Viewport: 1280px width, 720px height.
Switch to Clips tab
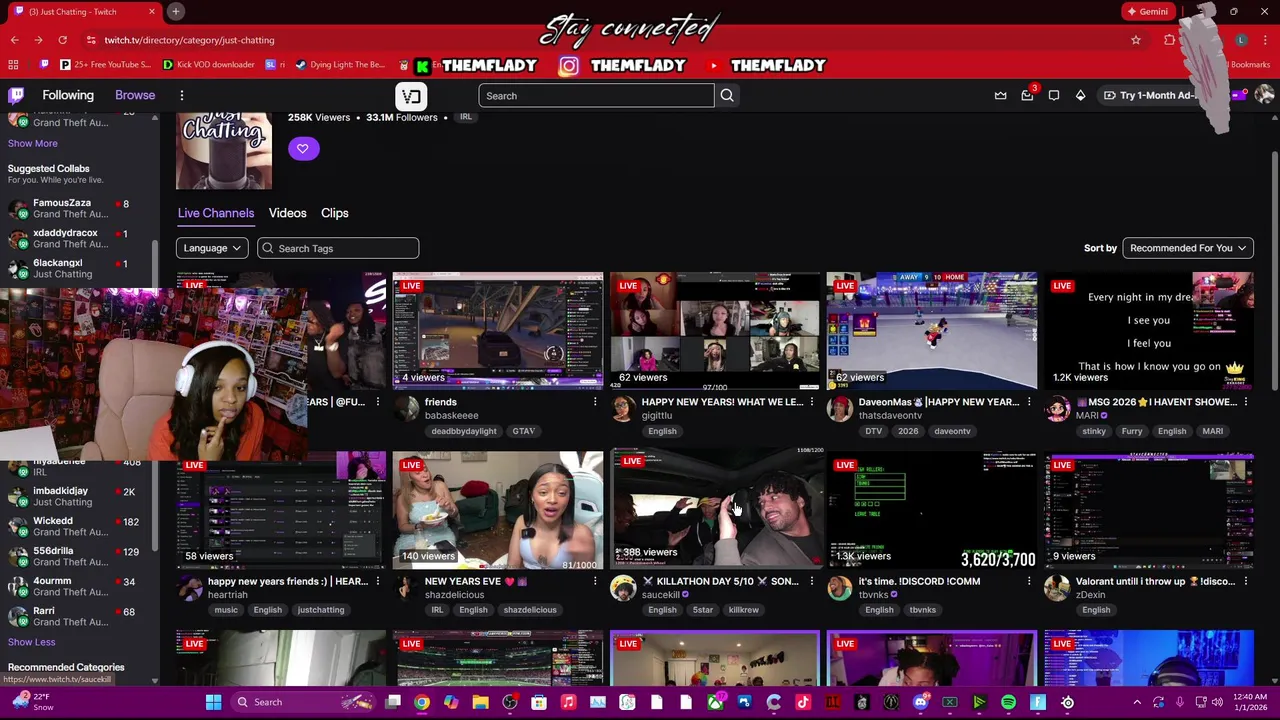coord(335,213)
